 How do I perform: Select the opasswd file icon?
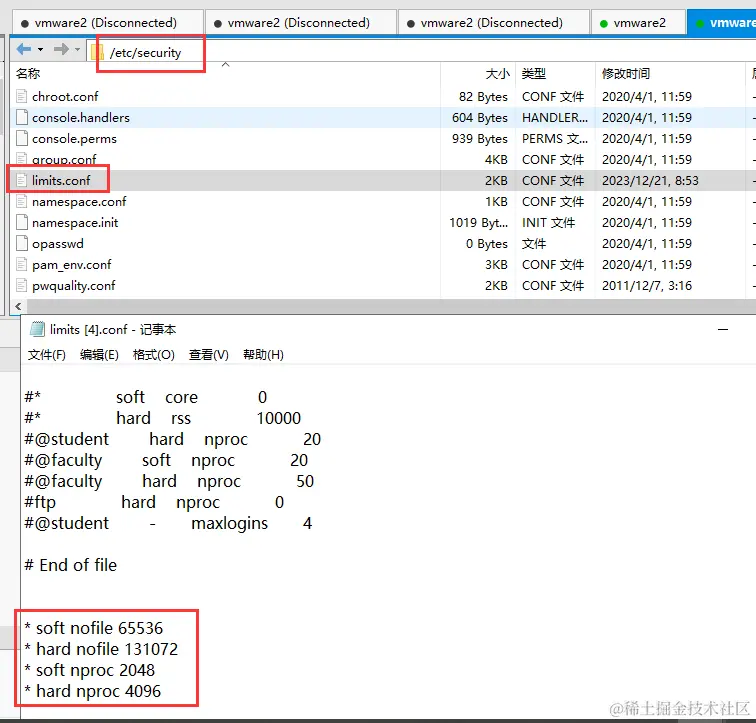pyautogui.click(x=22, y=243)
